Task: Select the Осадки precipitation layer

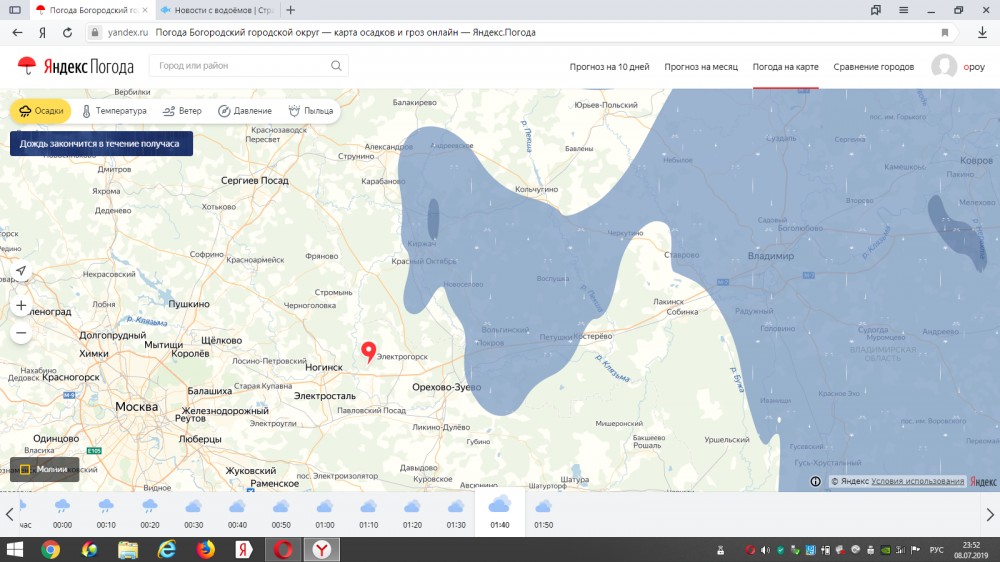Action: pos(41,111)
